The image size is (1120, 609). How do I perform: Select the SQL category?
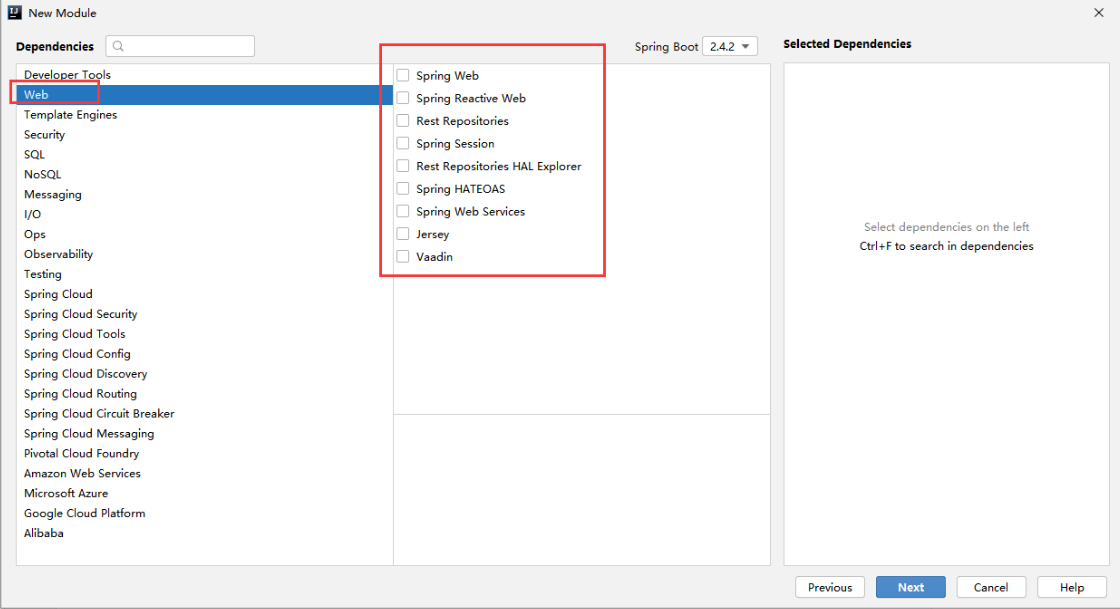point(204,154)
